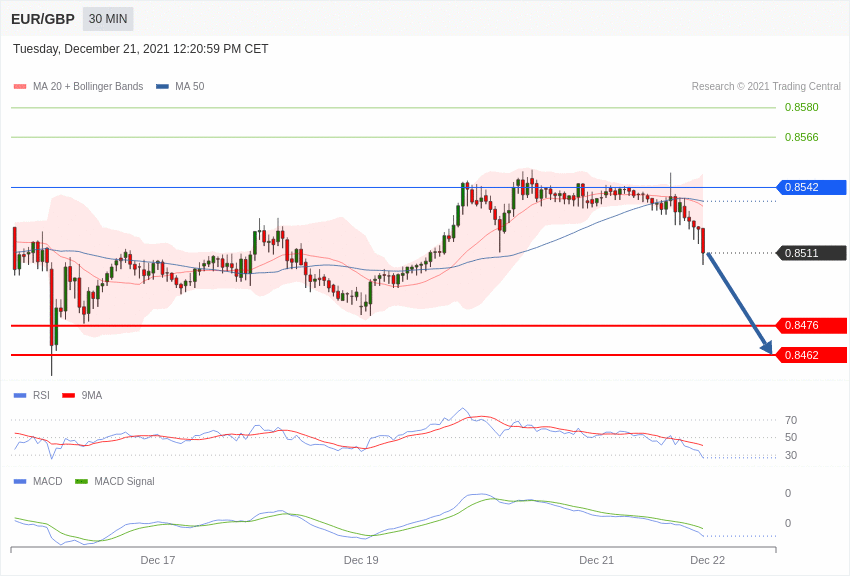
Task: Click the 0.8580 resistance level label
Action: pyautogui.click(x=801, y=107)
